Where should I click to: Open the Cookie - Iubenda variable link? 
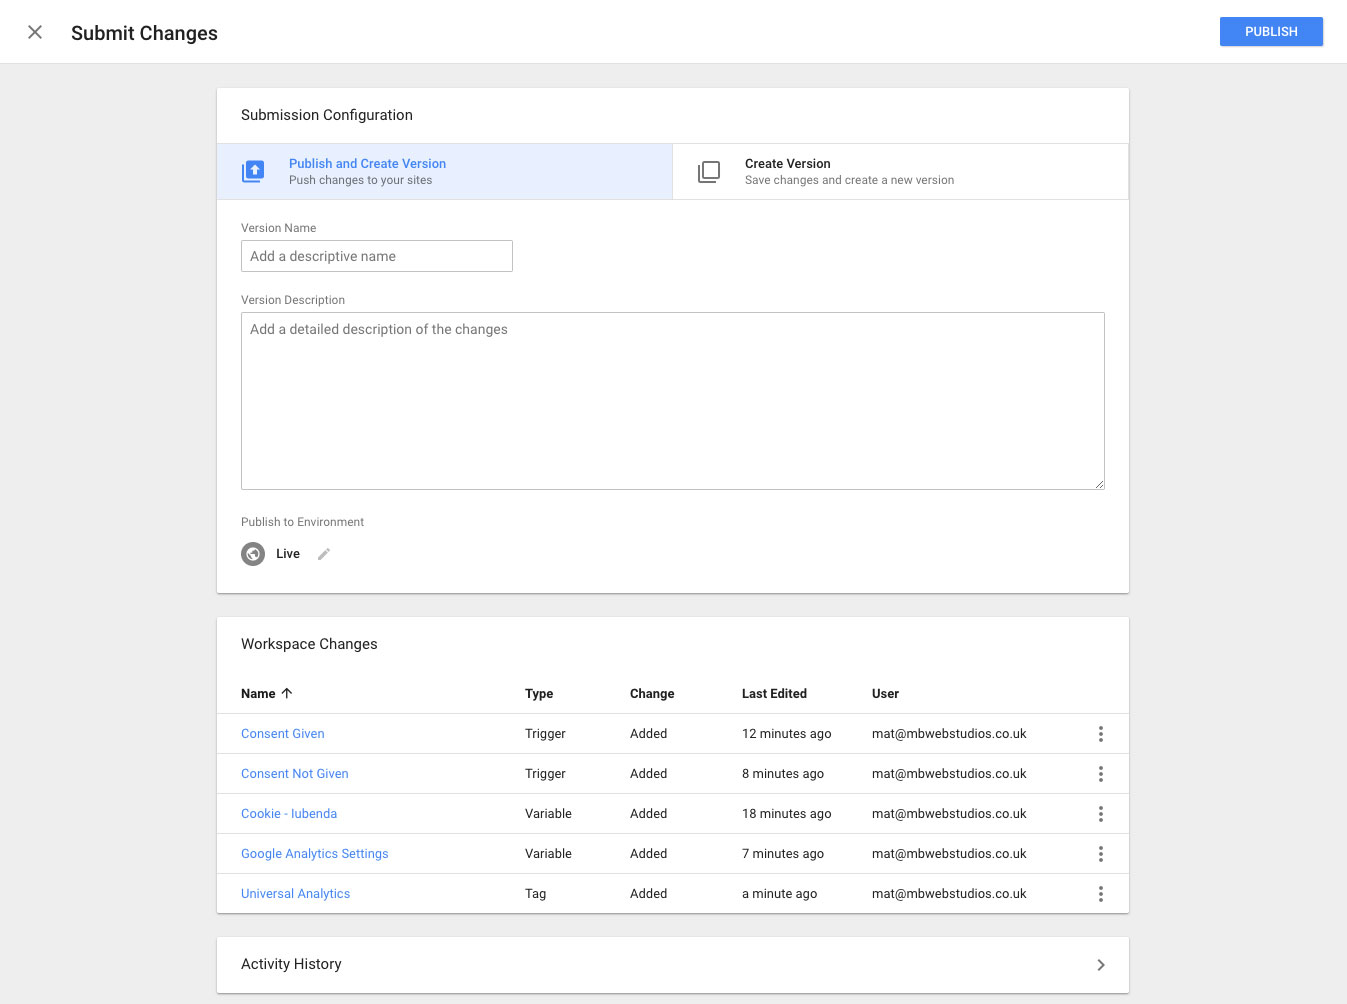point(289,814)
